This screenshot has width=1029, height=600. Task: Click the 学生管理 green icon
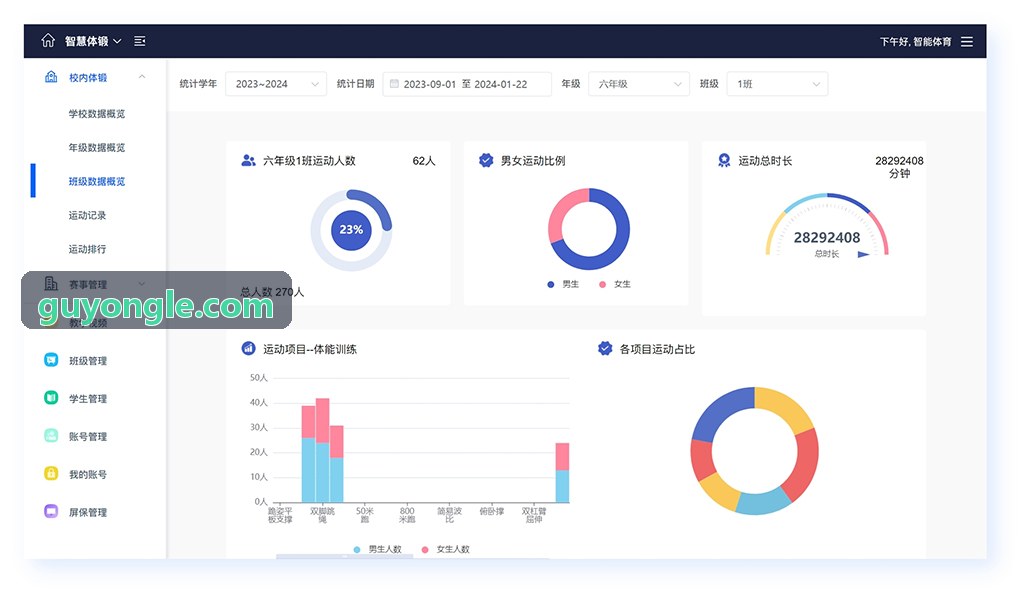51,398
